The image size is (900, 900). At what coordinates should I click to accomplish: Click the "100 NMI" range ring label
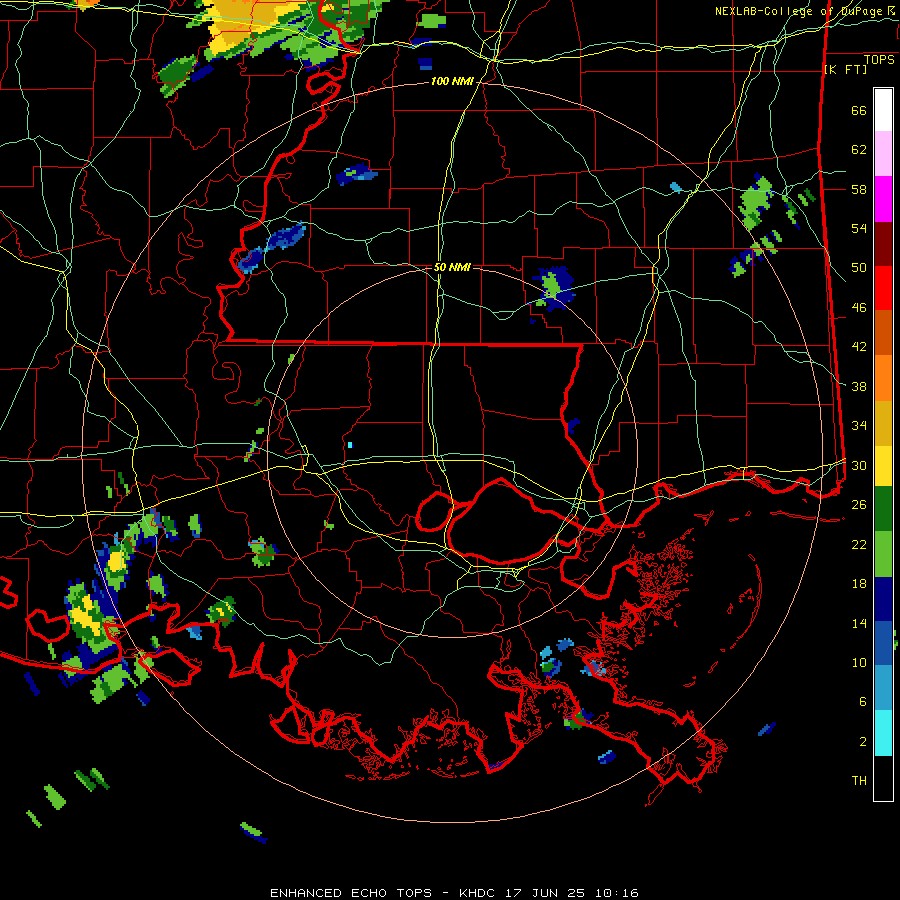(452, 82)
